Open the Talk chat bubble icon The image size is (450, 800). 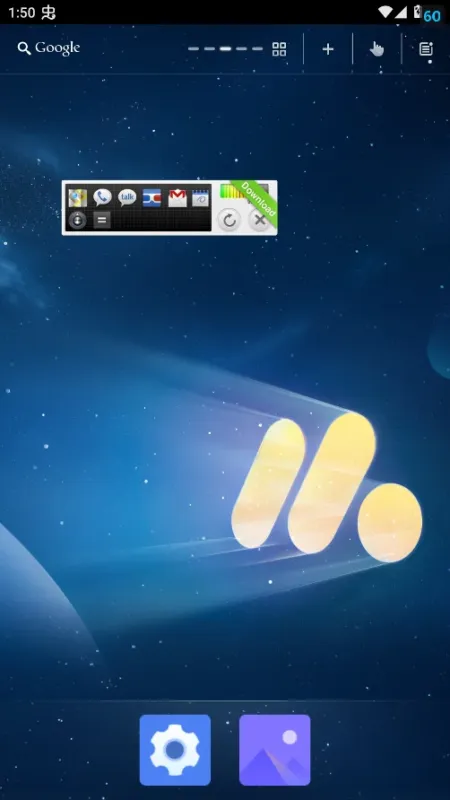point(127,197)
